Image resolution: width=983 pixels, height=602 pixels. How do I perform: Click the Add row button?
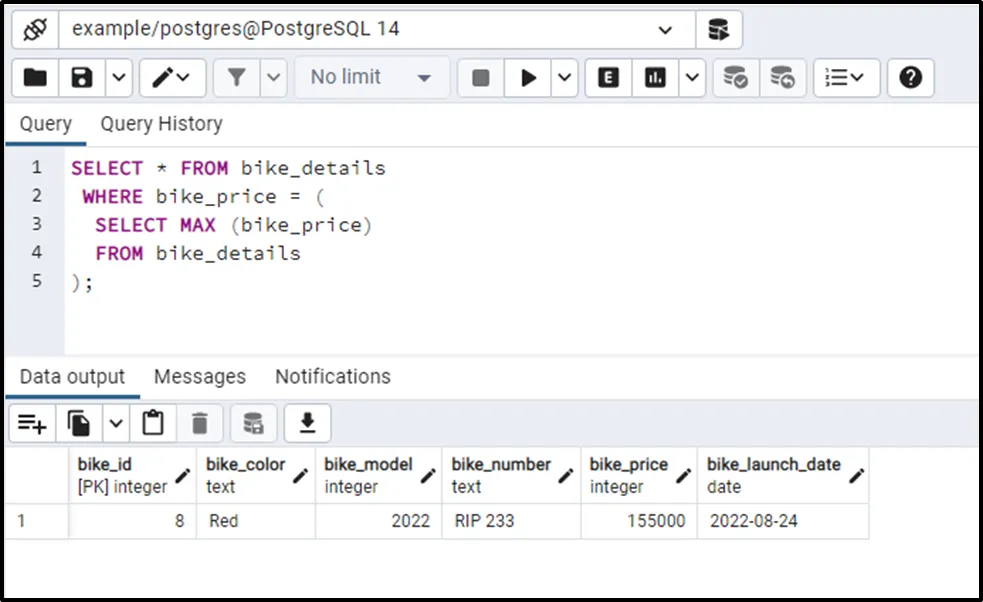point(32,424)
